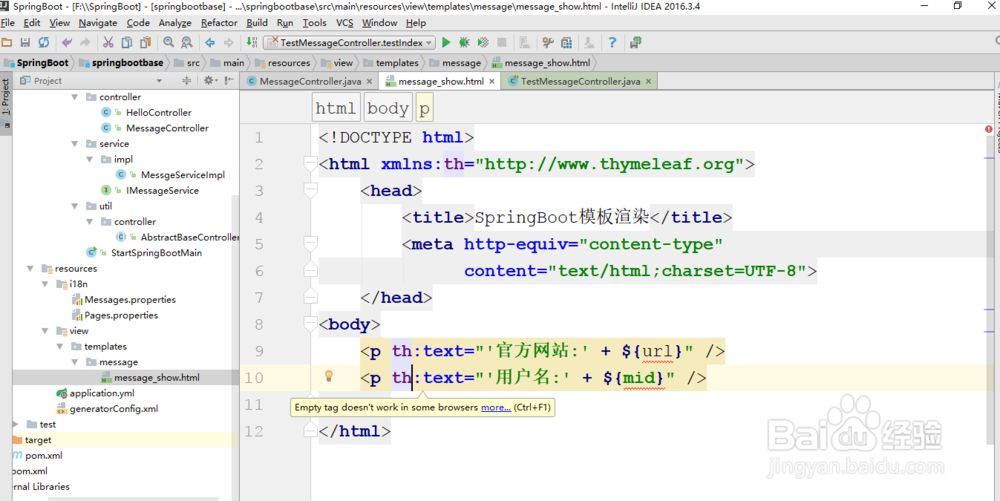The height and width of the screenshot is (501, 1000).
Task: Open Settings via the wrench icon
Action: coord(547,43)
